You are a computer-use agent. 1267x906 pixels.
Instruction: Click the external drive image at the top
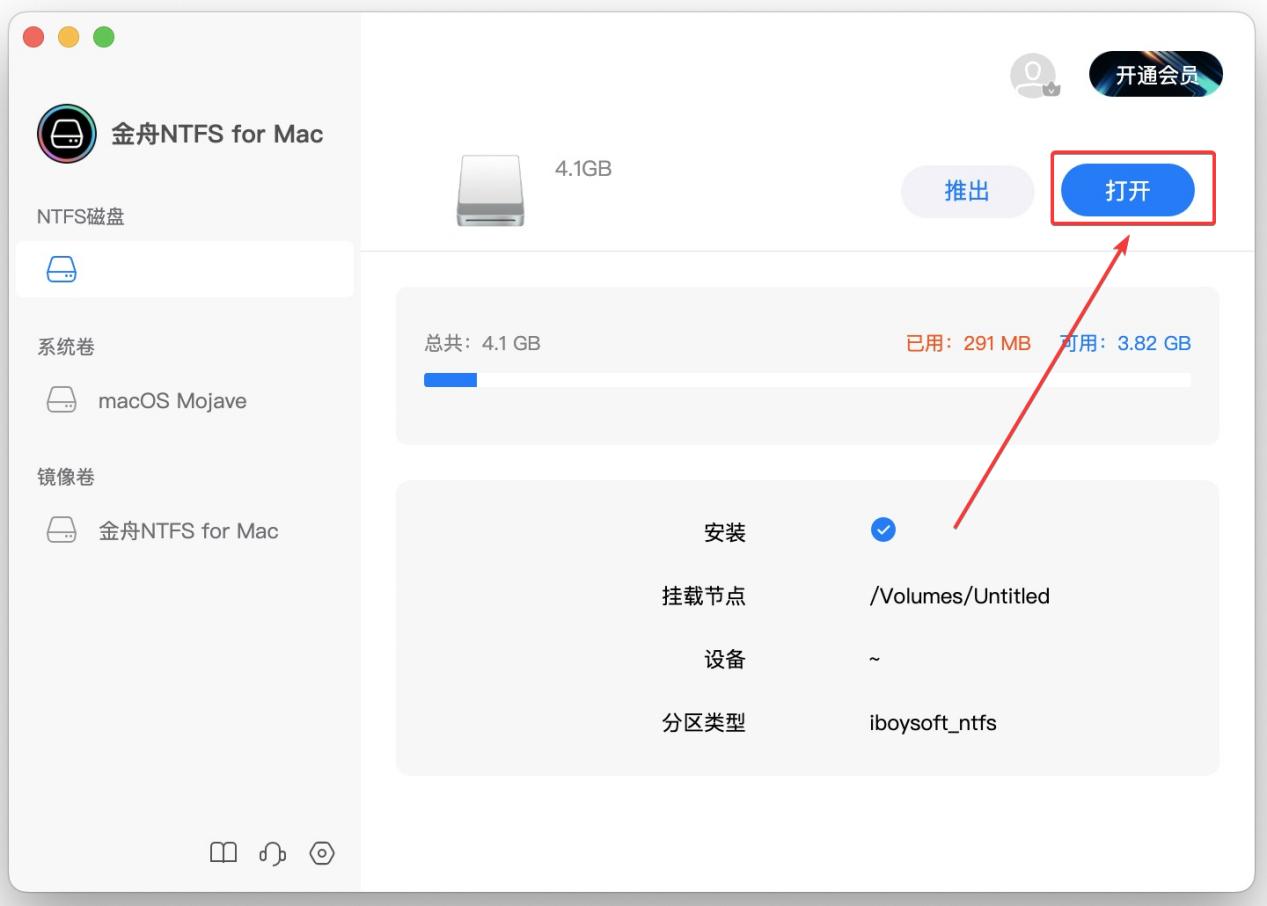(x=490, y=190)
